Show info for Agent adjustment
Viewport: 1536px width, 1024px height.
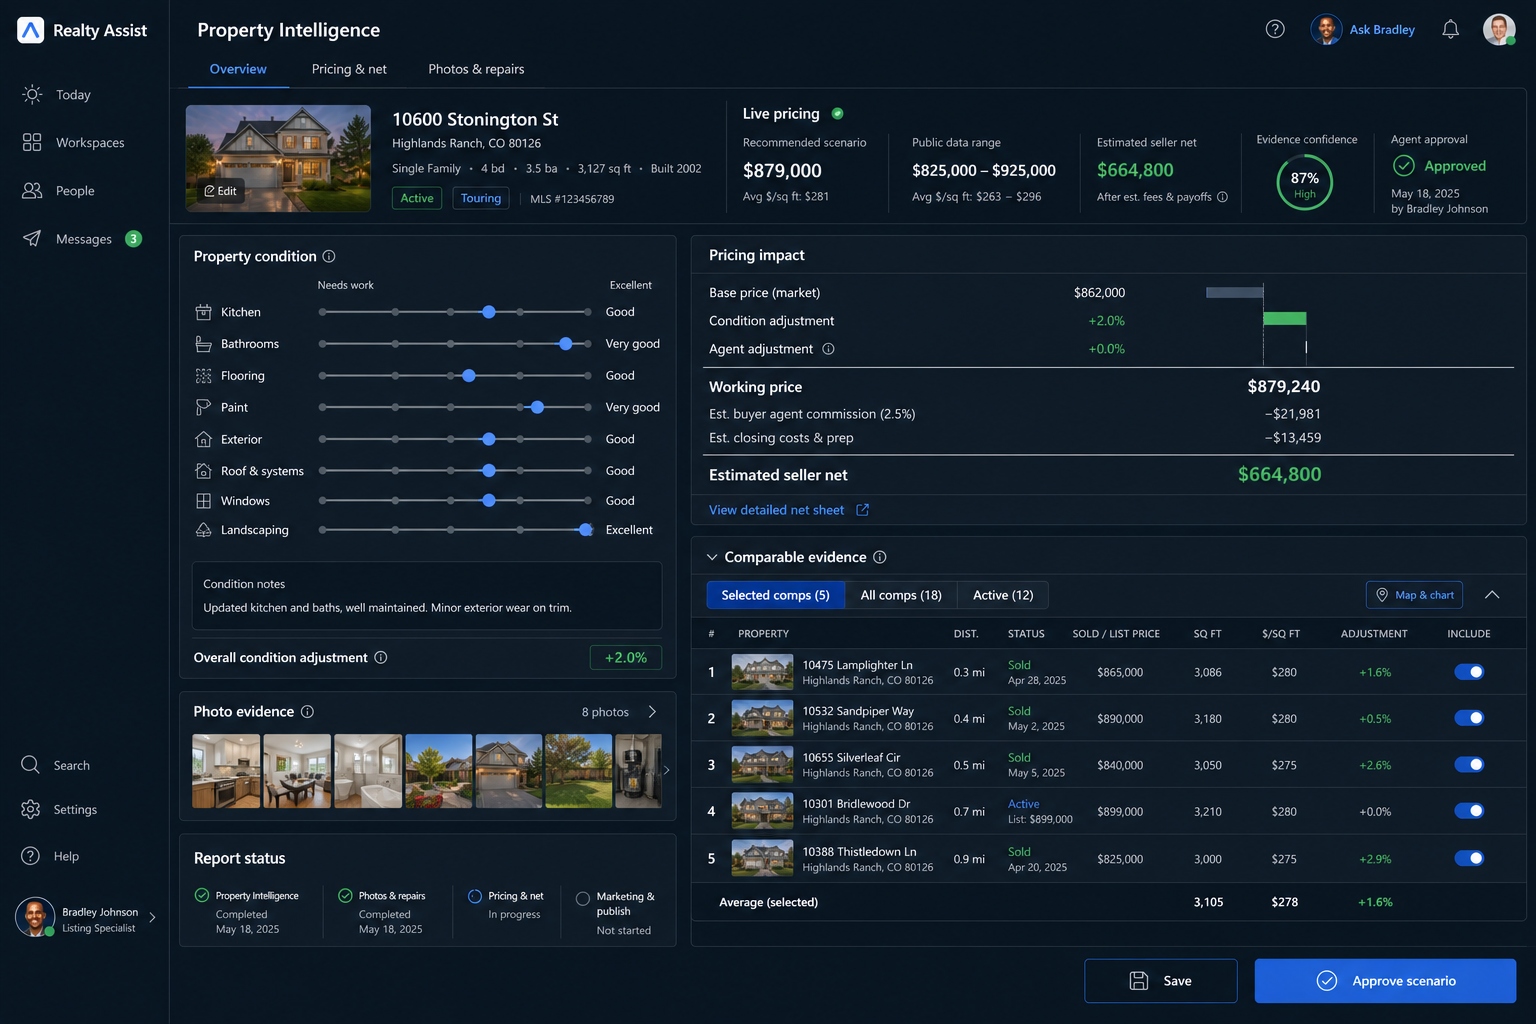[828, 349]
